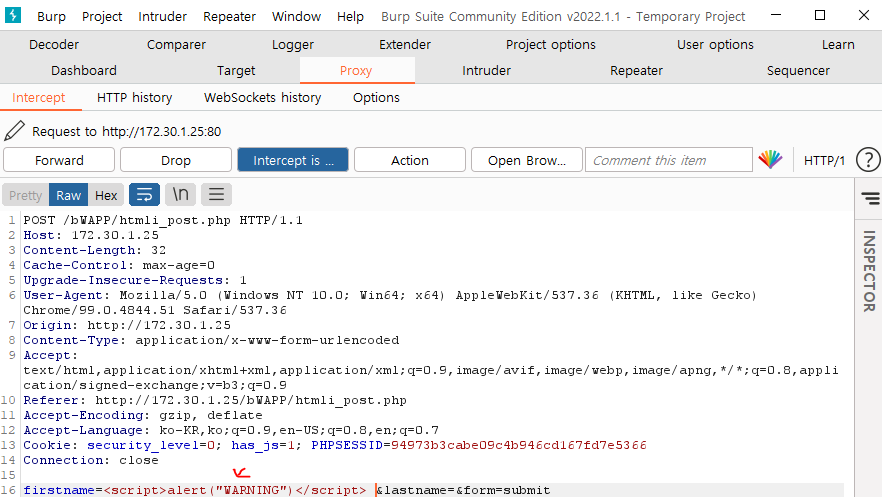
Task: Select the Pretty view tab
Action: (25, 195)
